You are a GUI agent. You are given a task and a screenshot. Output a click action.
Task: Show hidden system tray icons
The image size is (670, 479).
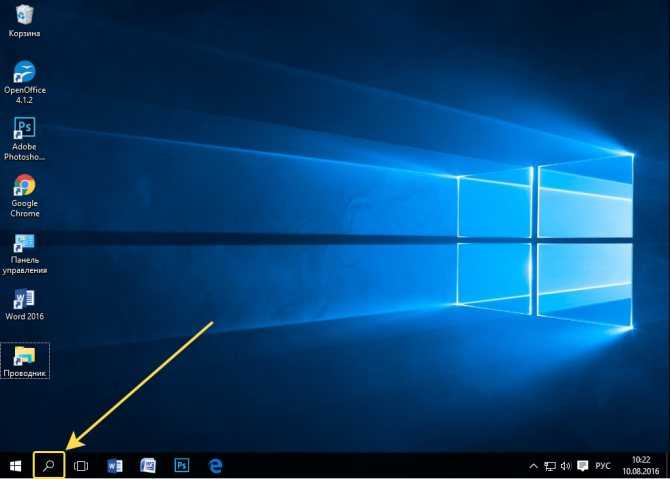coord(533,466)
